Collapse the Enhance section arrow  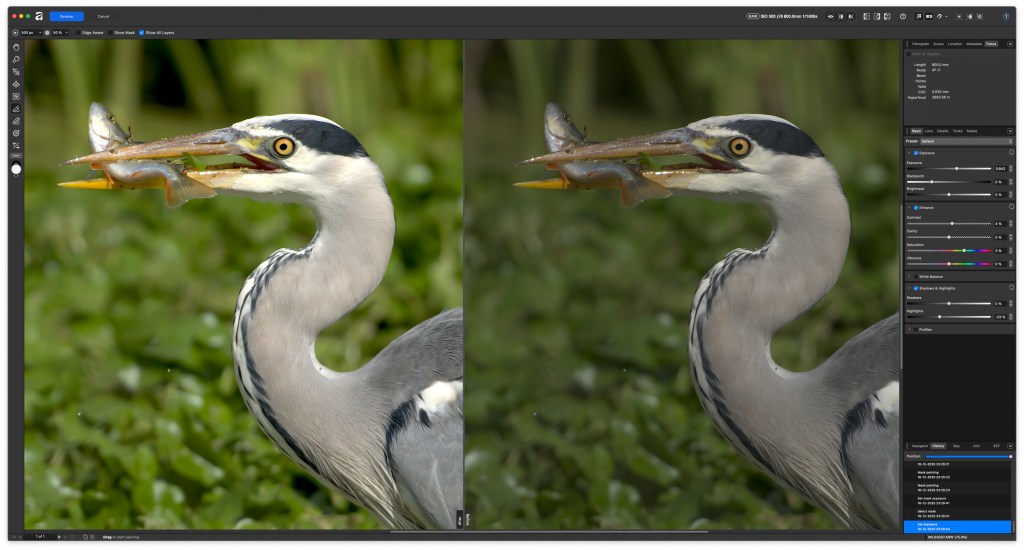909,208
